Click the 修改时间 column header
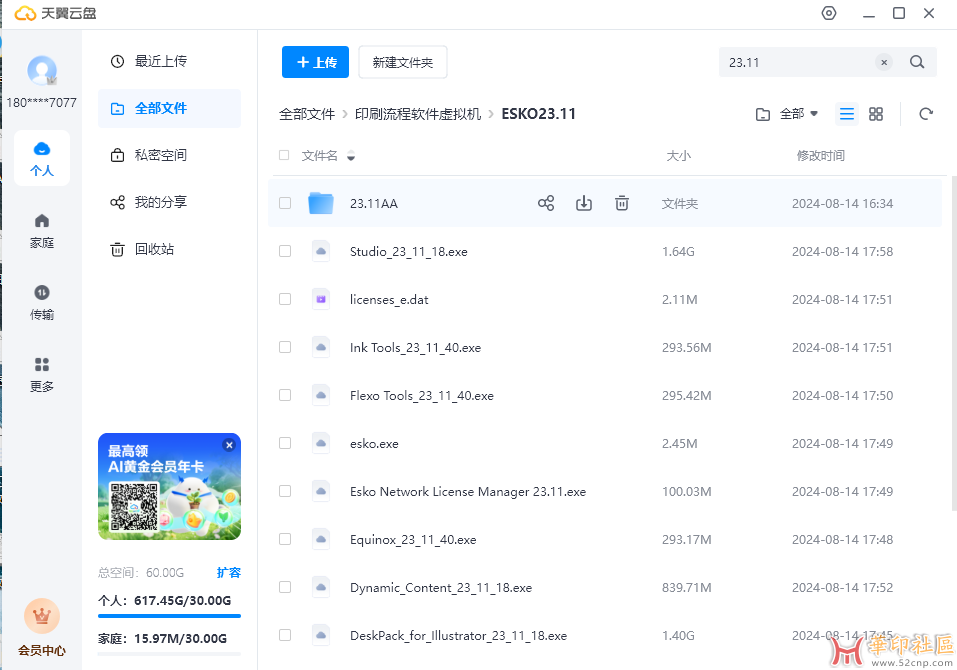This screenshot has width=957, height=670. point(821,156)
